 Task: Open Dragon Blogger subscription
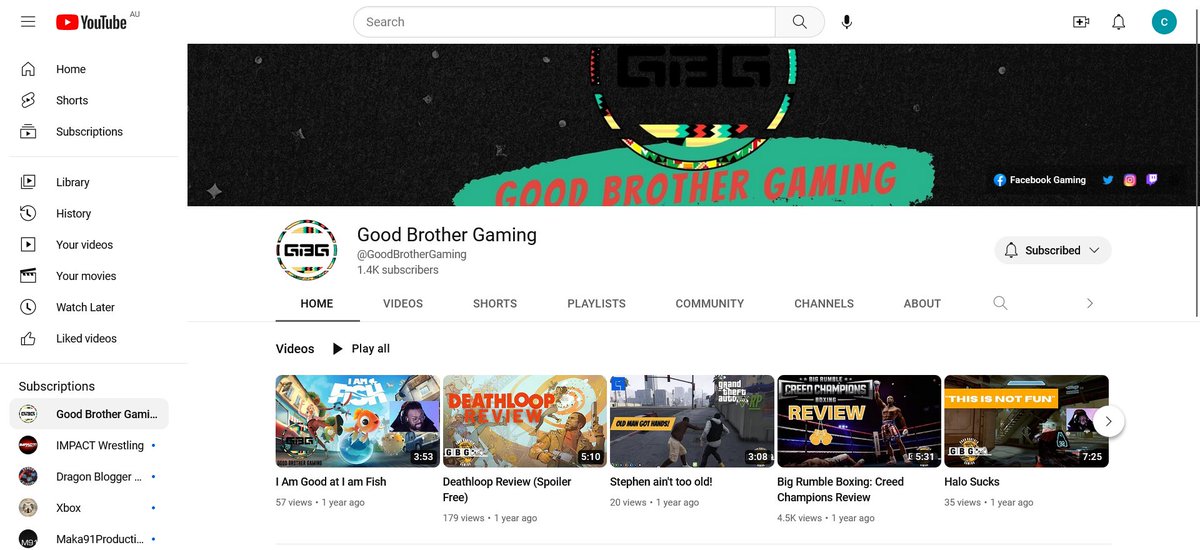[x=89, y=476]
